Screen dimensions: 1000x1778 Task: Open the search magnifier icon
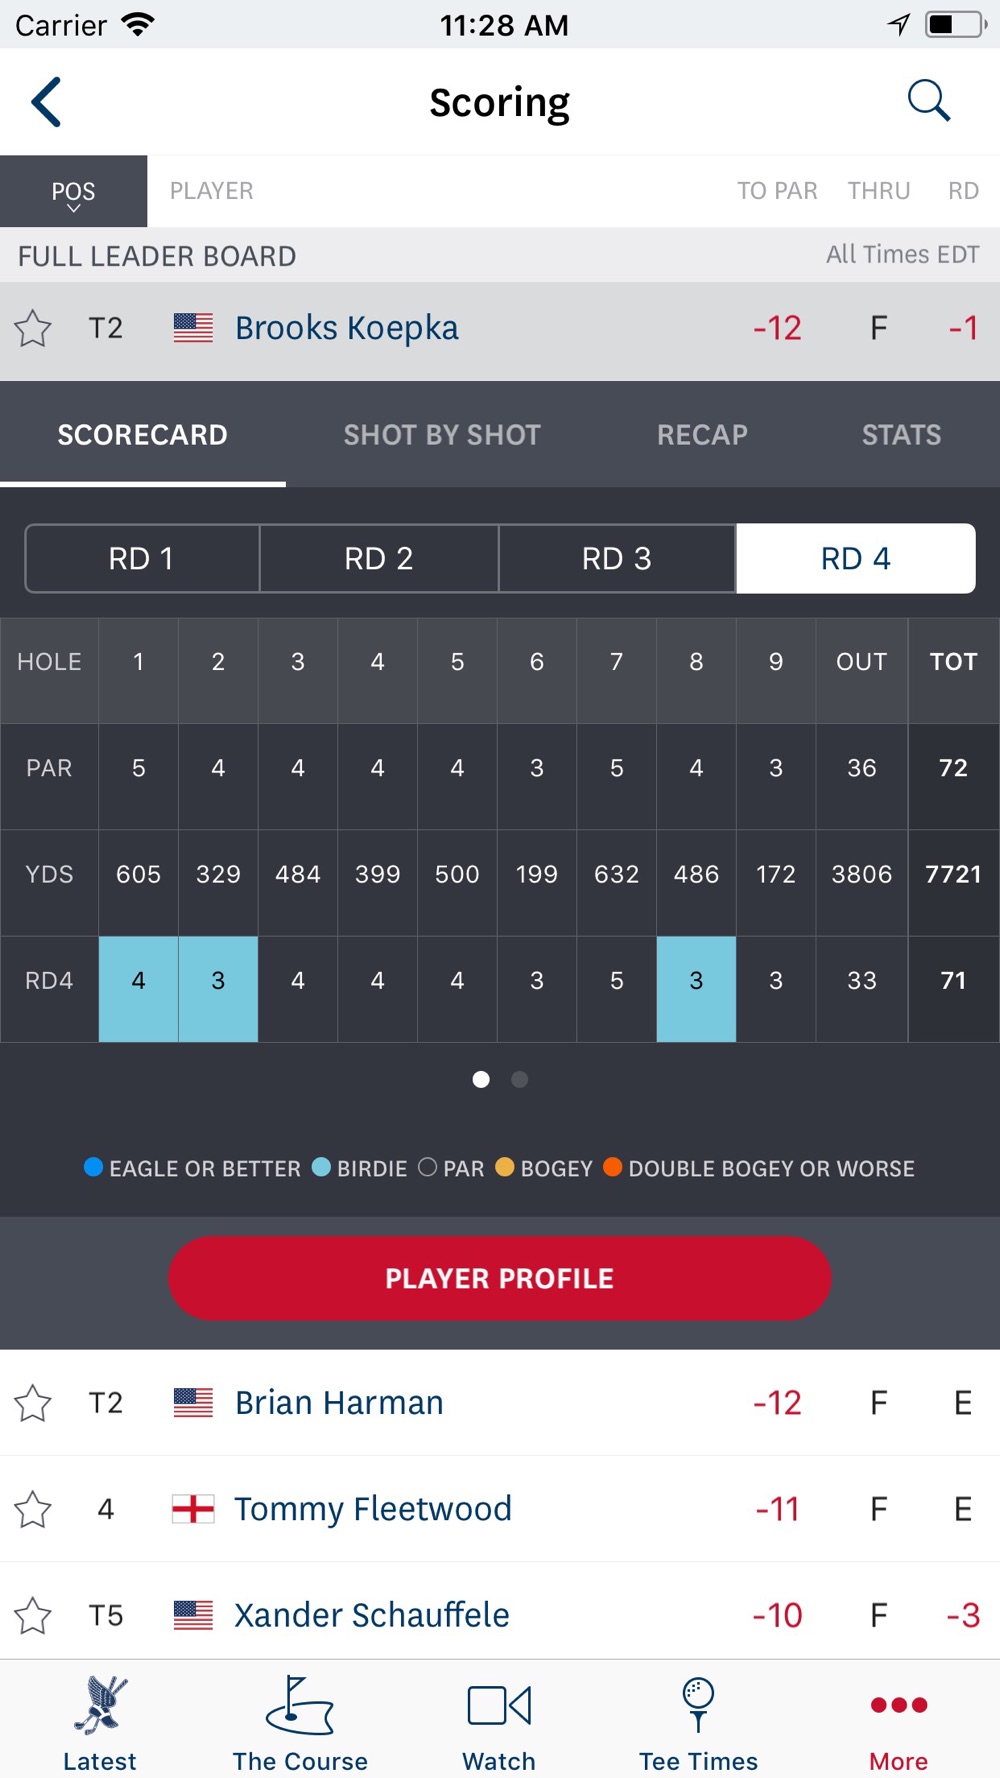[x=928, y=101]
